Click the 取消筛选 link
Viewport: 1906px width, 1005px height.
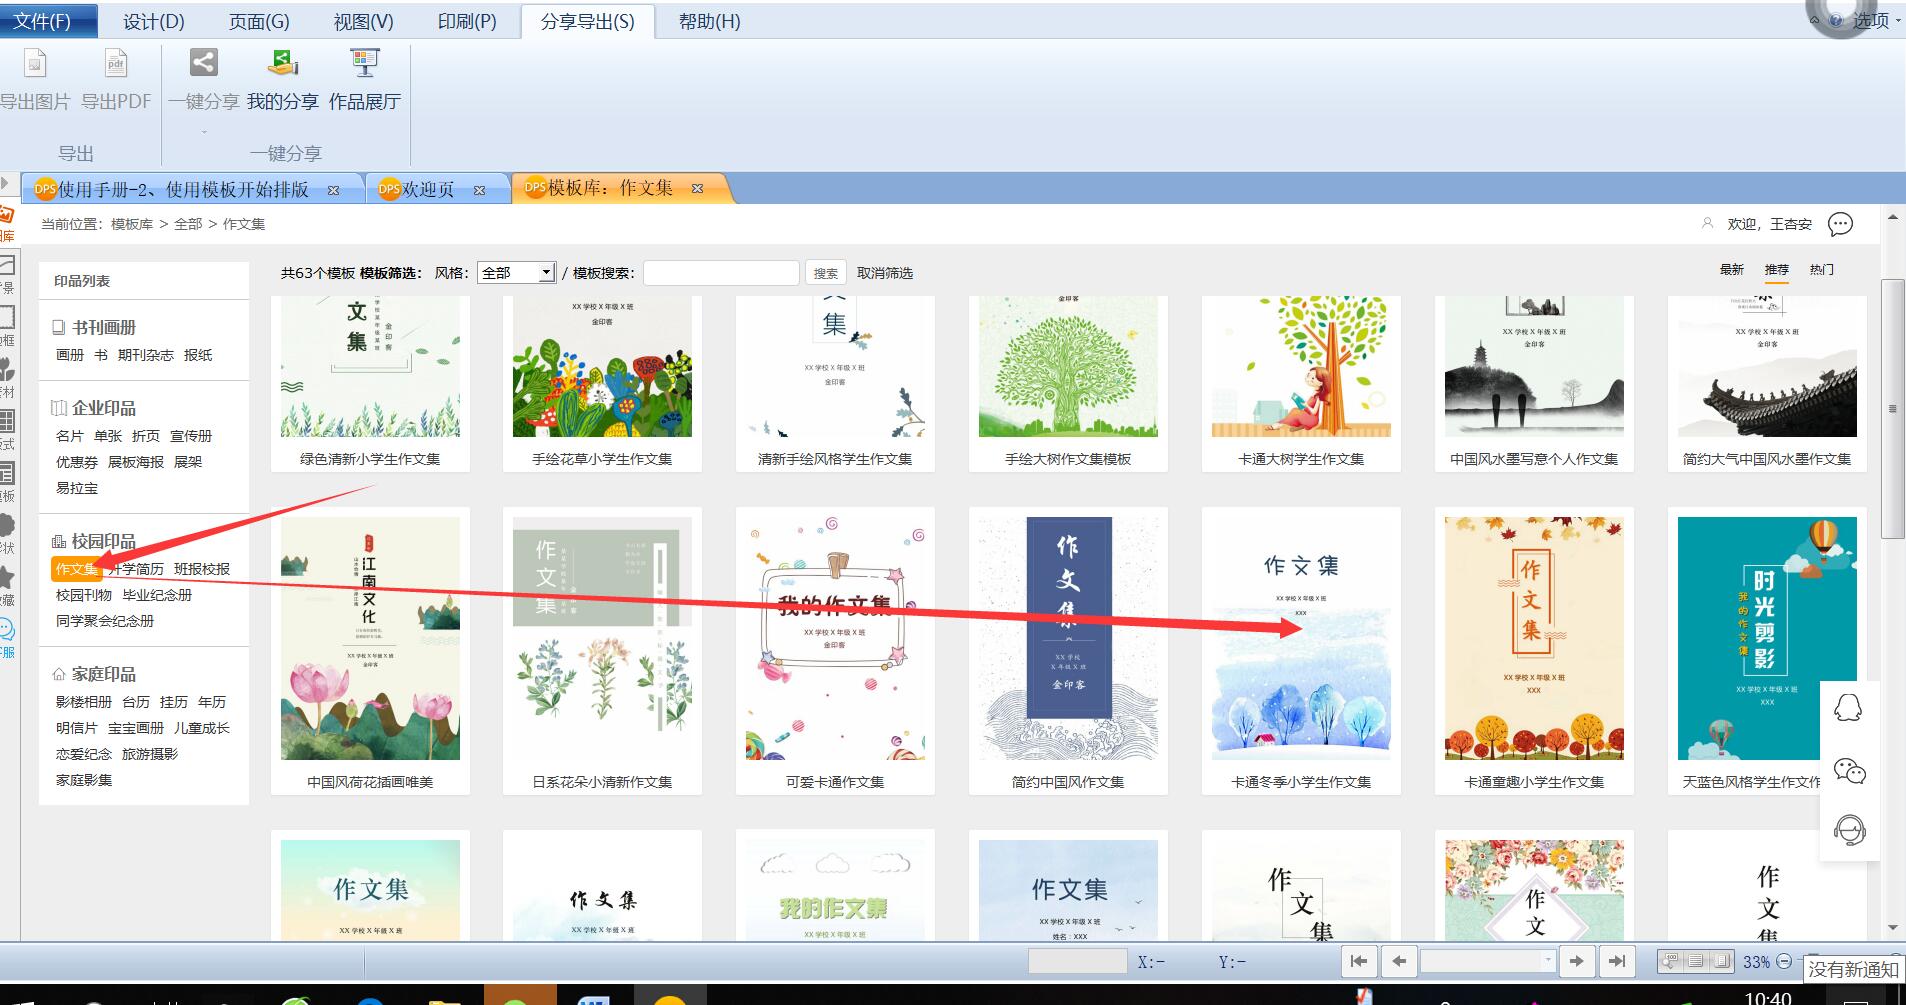click(885, 273)
